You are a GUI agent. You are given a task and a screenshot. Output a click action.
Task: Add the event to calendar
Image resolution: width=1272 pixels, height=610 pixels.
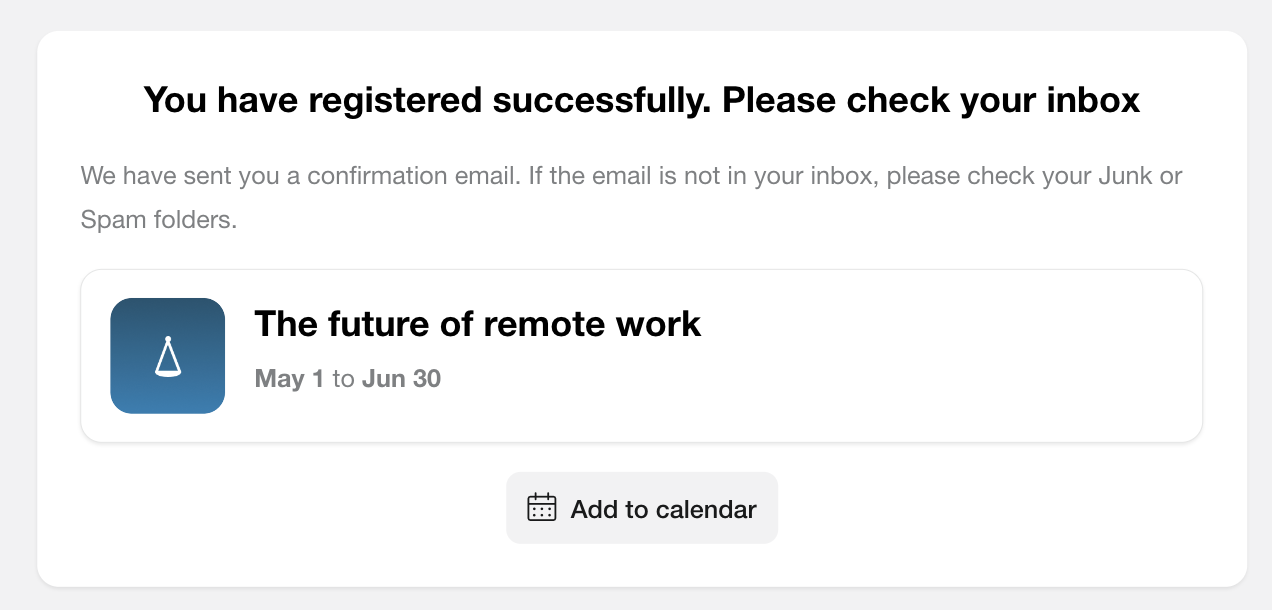(x=642, y=508)
